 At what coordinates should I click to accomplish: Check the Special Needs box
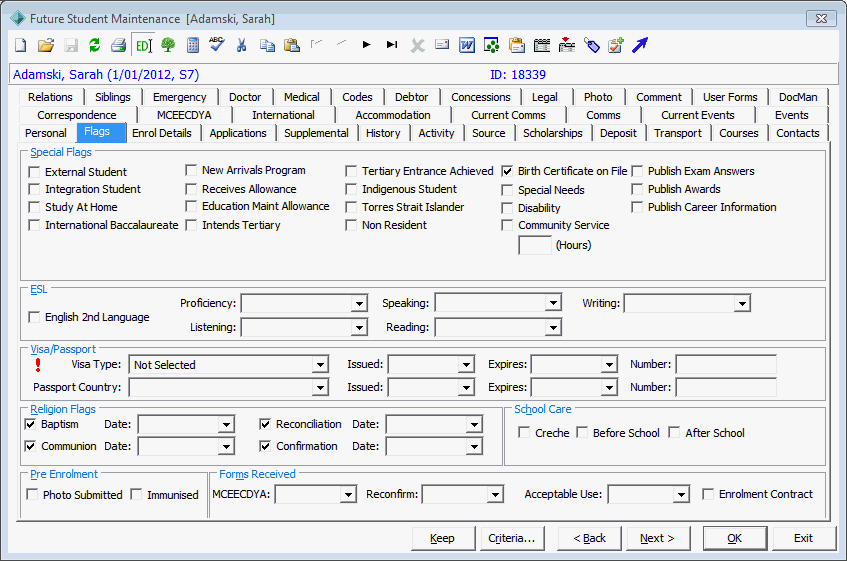507,190
